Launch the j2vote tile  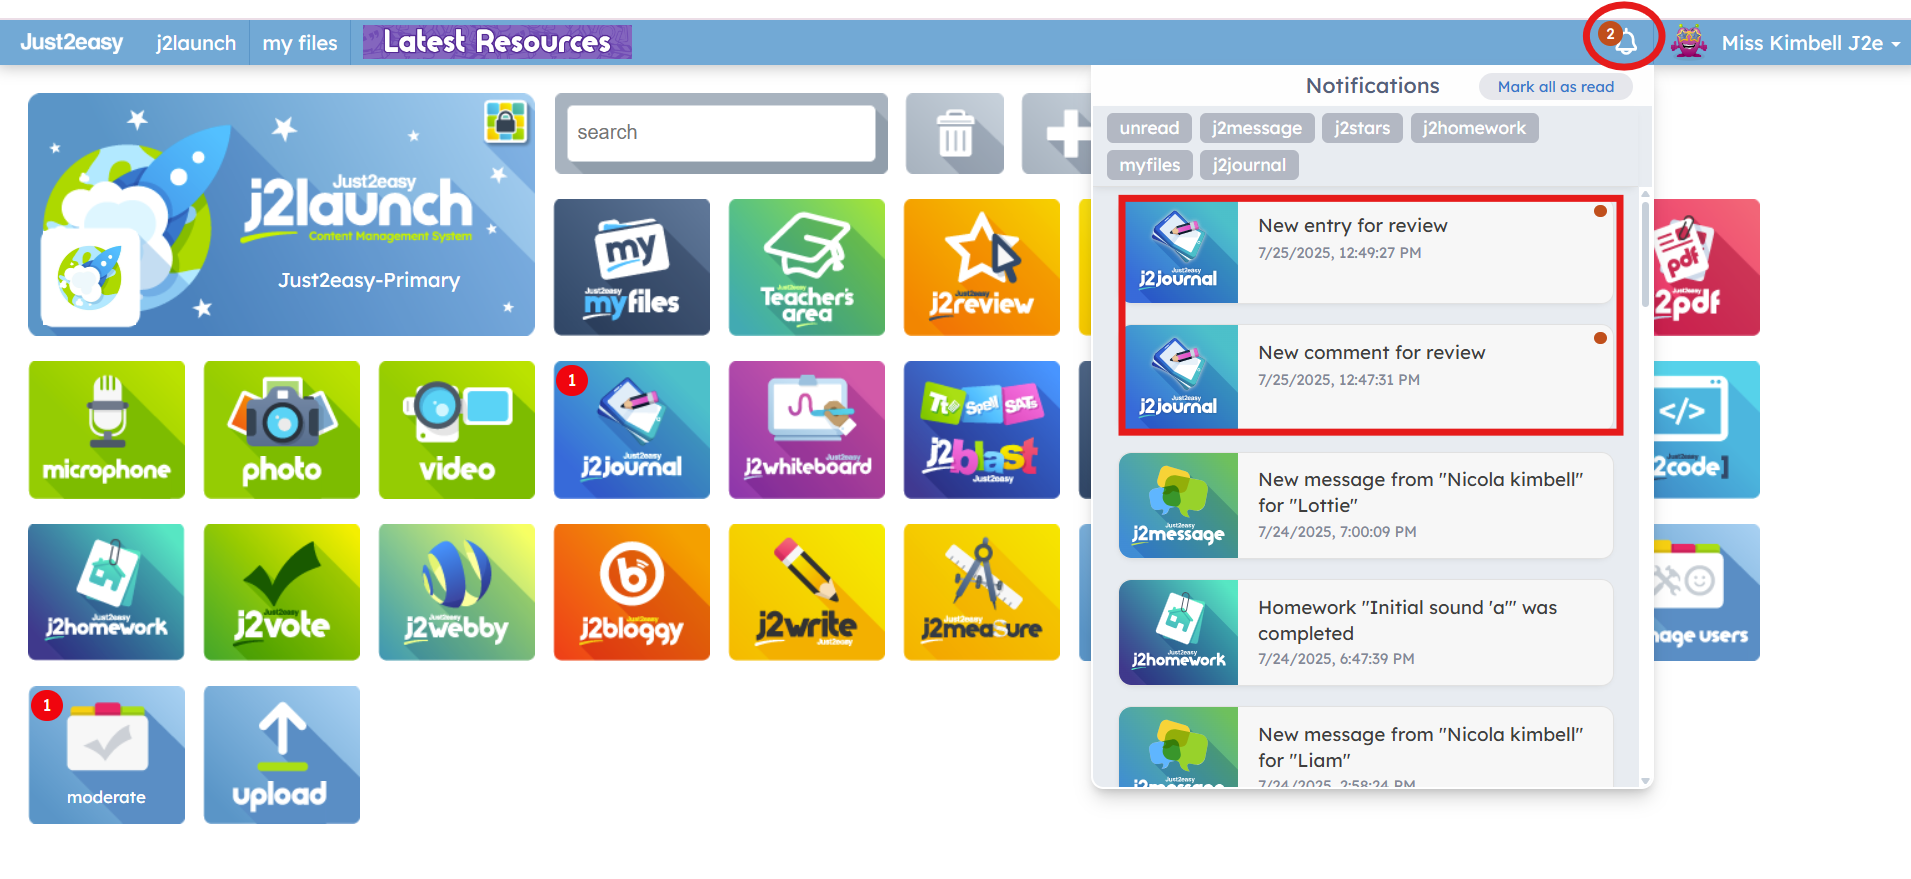coord(282,592)
